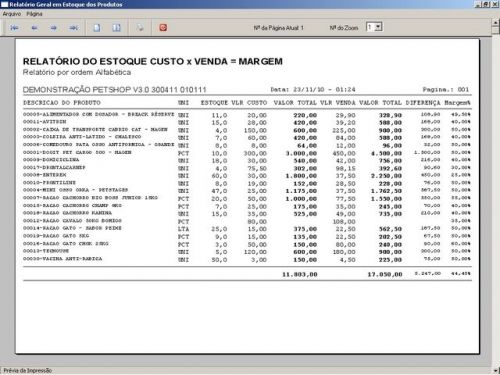Click the 'DIFERENÇA' column header
Image resolution: width=500 pixels, height=375 pixels.
click(x=423, y=103)
